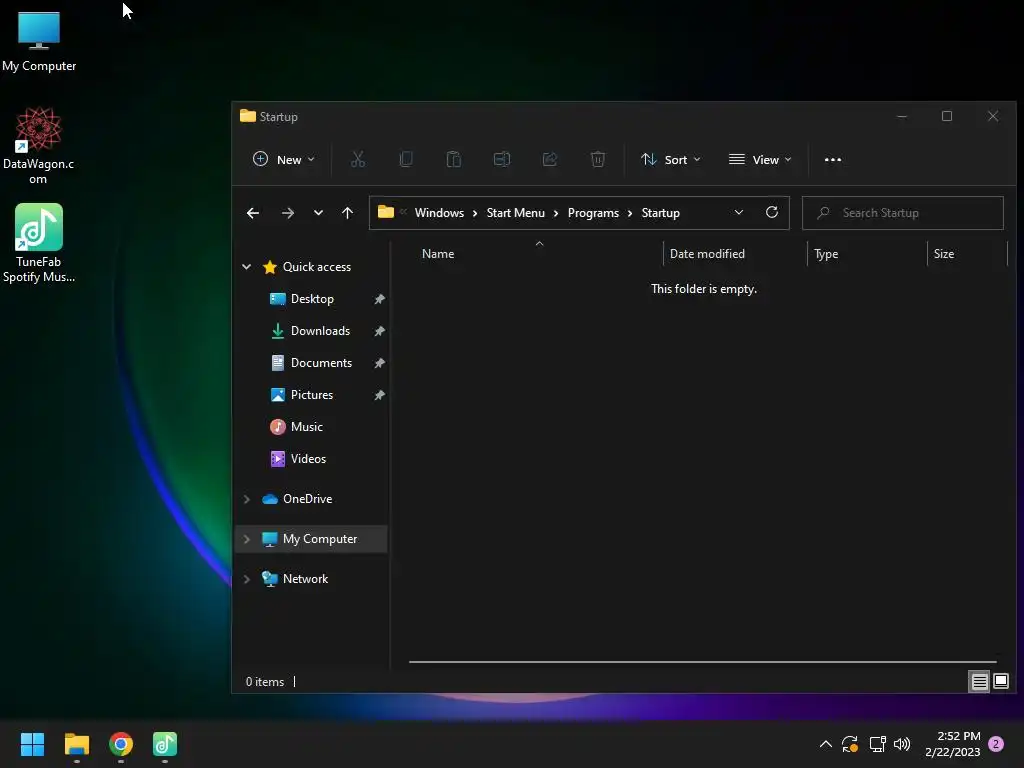Unpin Desktop from Quick access
The image size is (1024, 768).
pos(379,299)
